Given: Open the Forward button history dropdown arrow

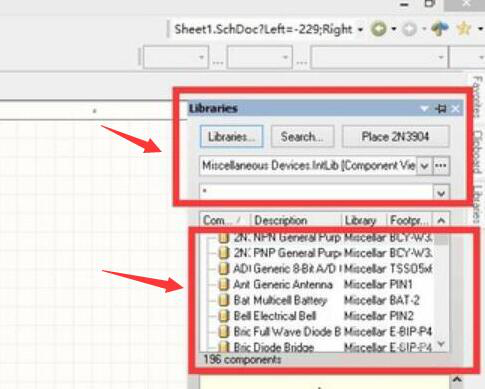Looking at the screenshot, I should (424, 29).
